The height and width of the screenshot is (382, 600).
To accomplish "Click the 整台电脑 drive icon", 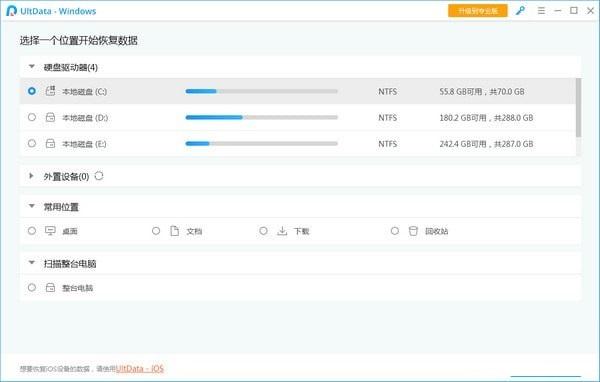I will click(x=51, y=287).
